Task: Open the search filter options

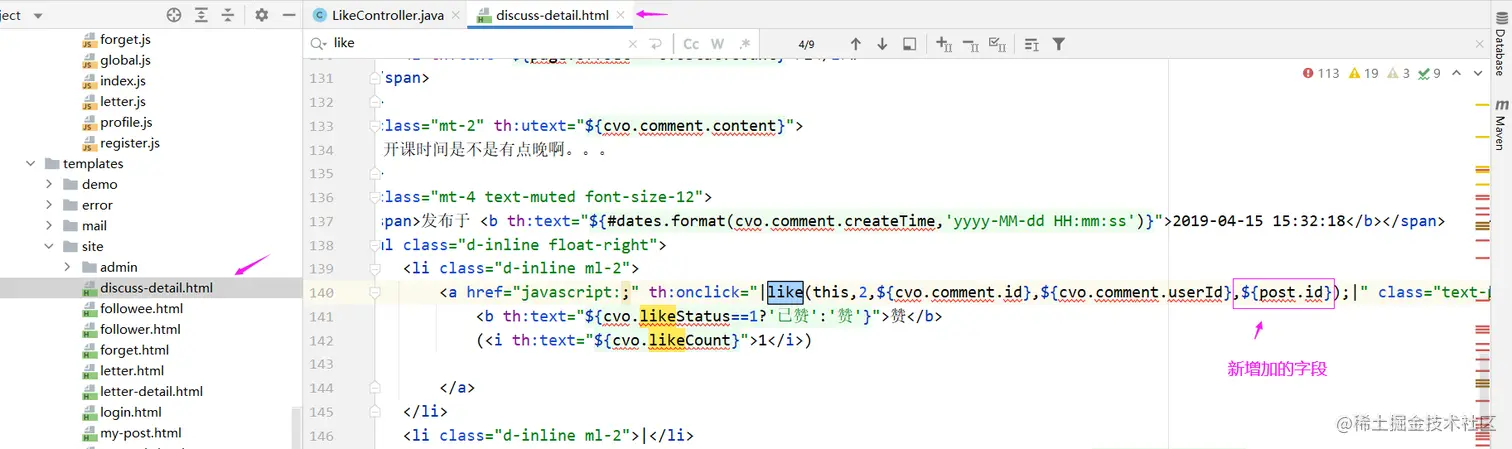Action: tap(1058, 44)
